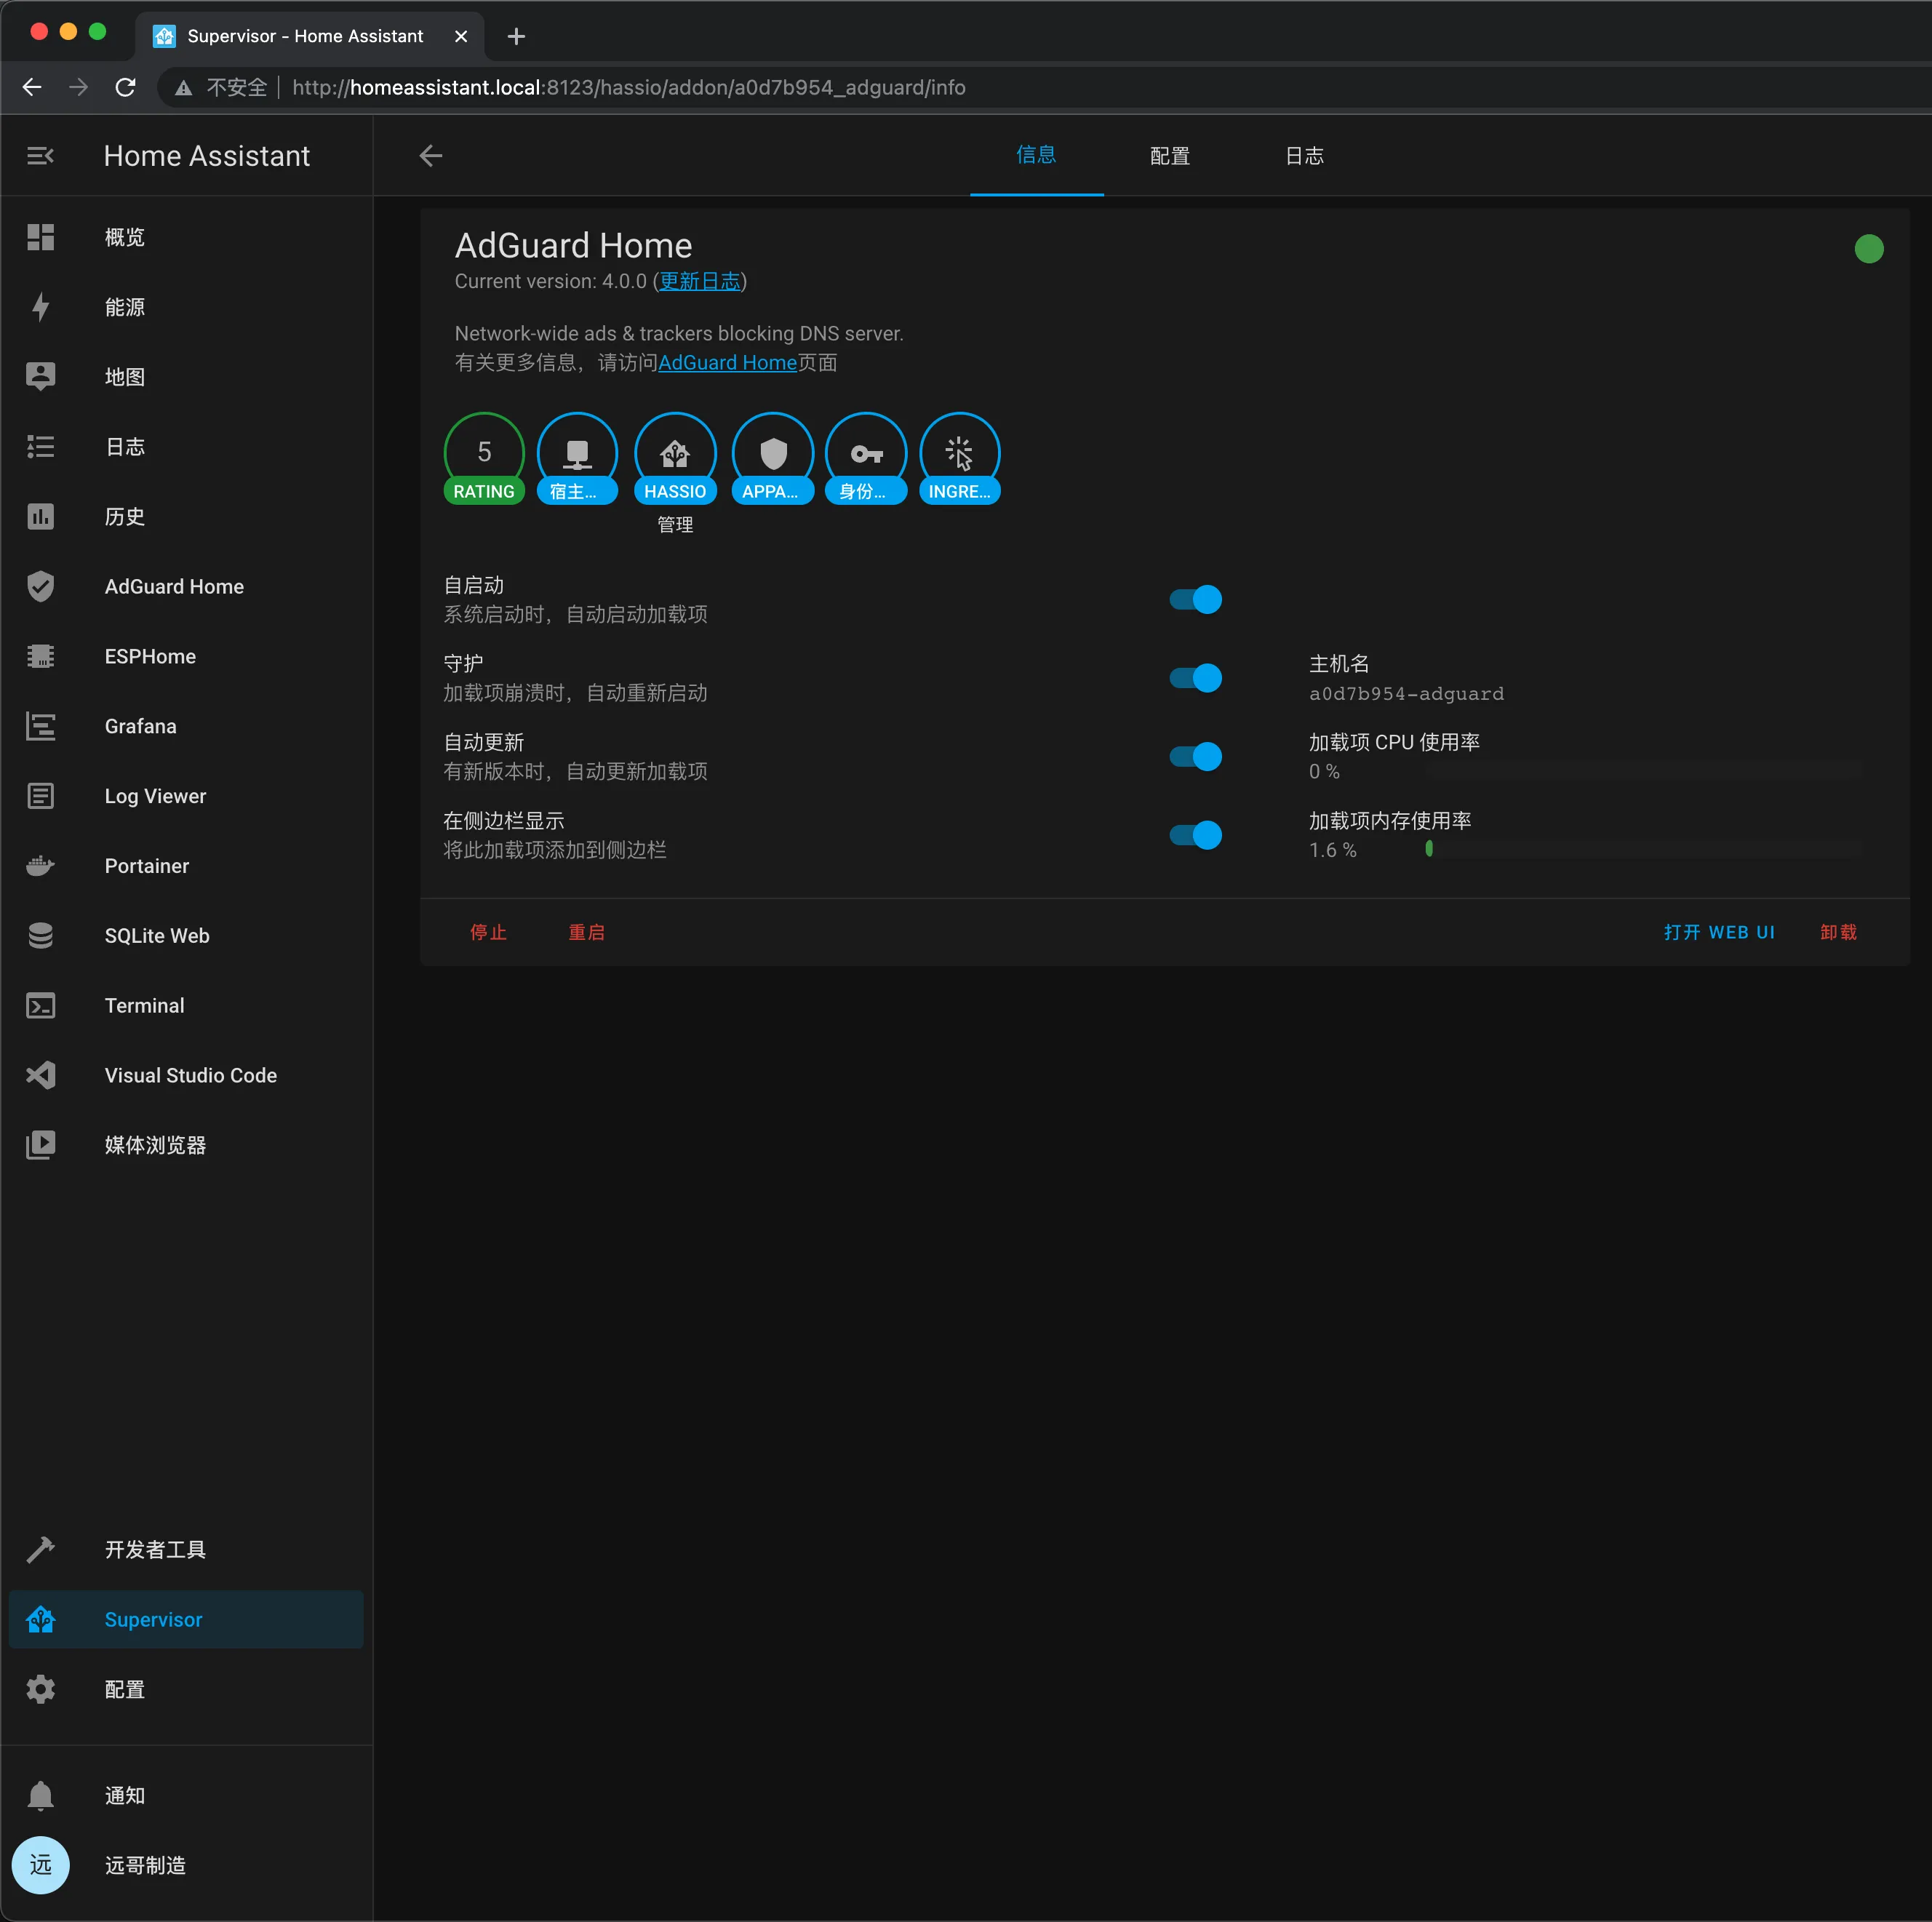Viewport: 1932px width, 1922px height.
Task: Click the 更新日志 (changelog) link
Action: (700, 282)
